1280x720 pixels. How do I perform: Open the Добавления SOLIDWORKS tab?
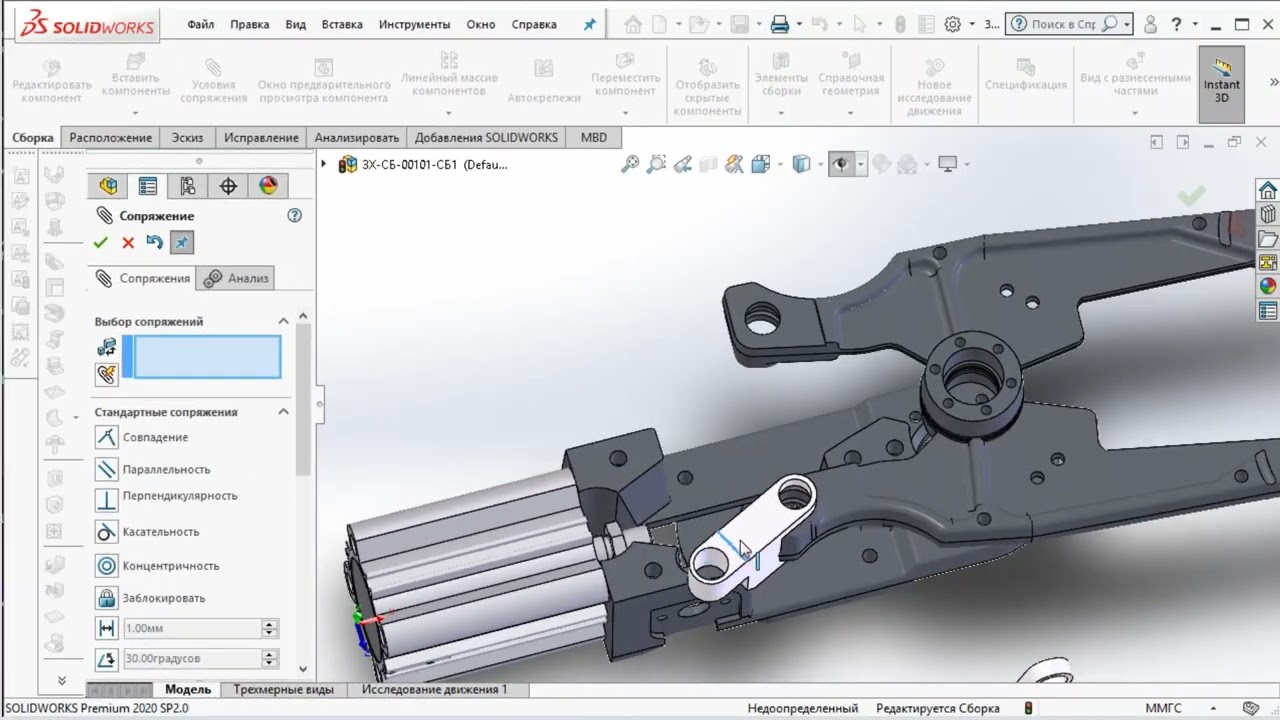pyautogui.click(x=486, y=137)
